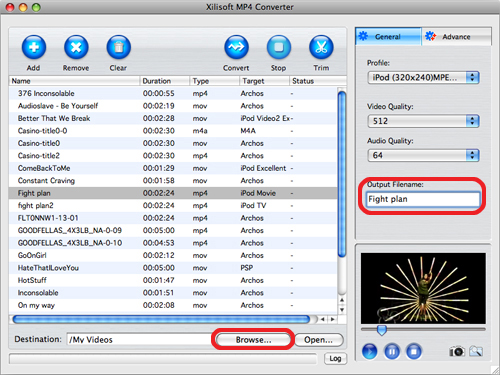The height and width of the screenshot is (375, 500).
Task: Play the preview video
Action: tap(369, 351)
